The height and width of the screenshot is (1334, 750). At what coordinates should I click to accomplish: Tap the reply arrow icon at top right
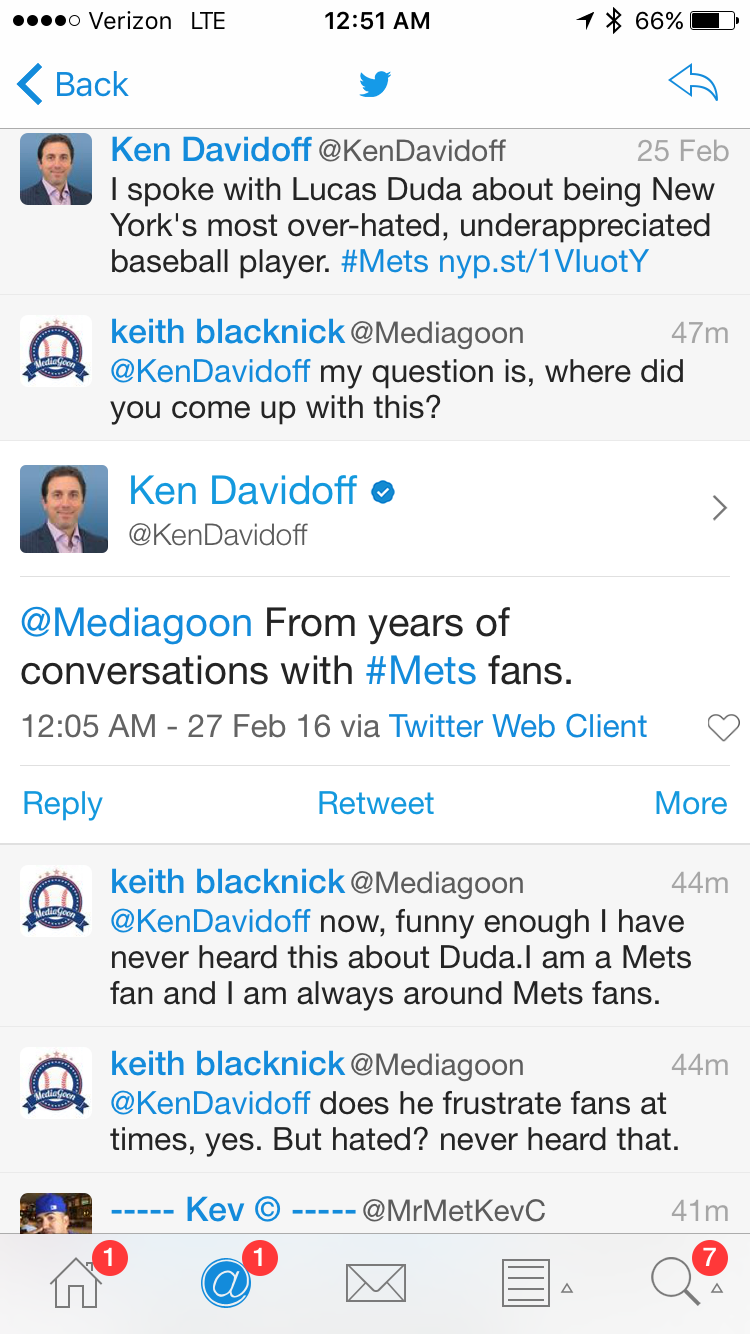click(693, 85)
